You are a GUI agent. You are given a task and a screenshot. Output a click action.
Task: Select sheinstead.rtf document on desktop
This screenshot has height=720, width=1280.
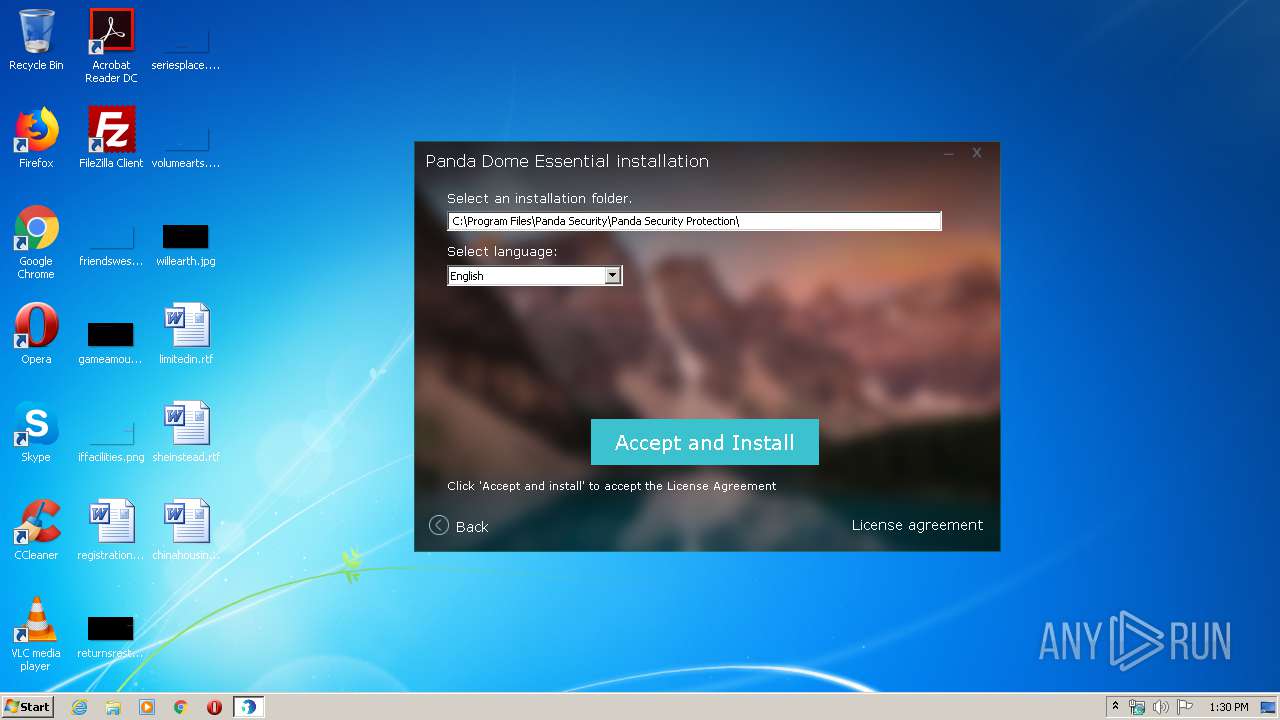[x=186, y=432]
